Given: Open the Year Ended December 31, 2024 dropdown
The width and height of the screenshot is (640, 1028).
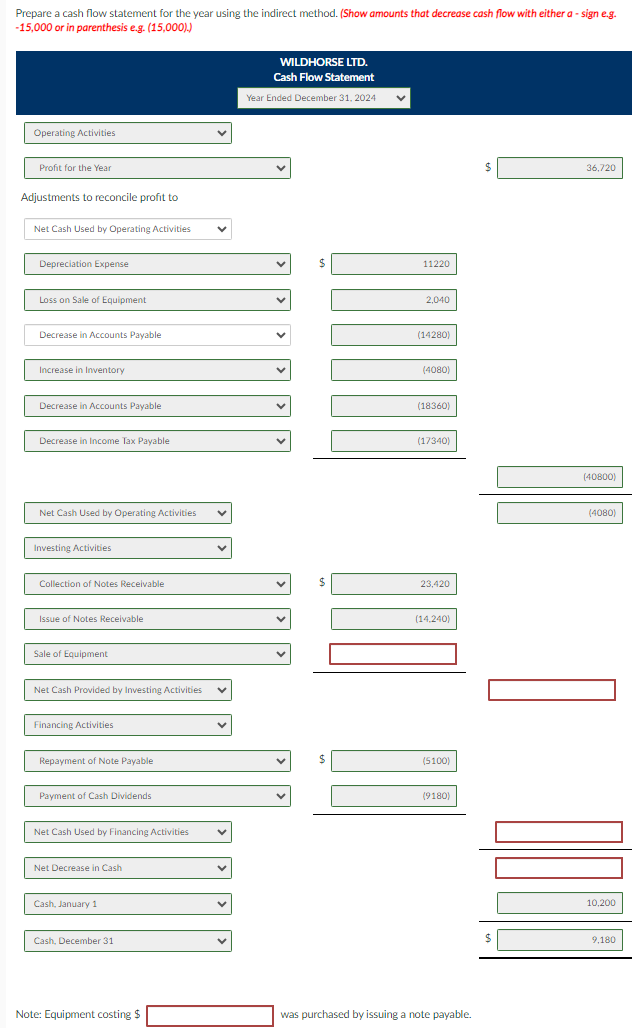Looking at the screenshot, I should pos(323,97).
